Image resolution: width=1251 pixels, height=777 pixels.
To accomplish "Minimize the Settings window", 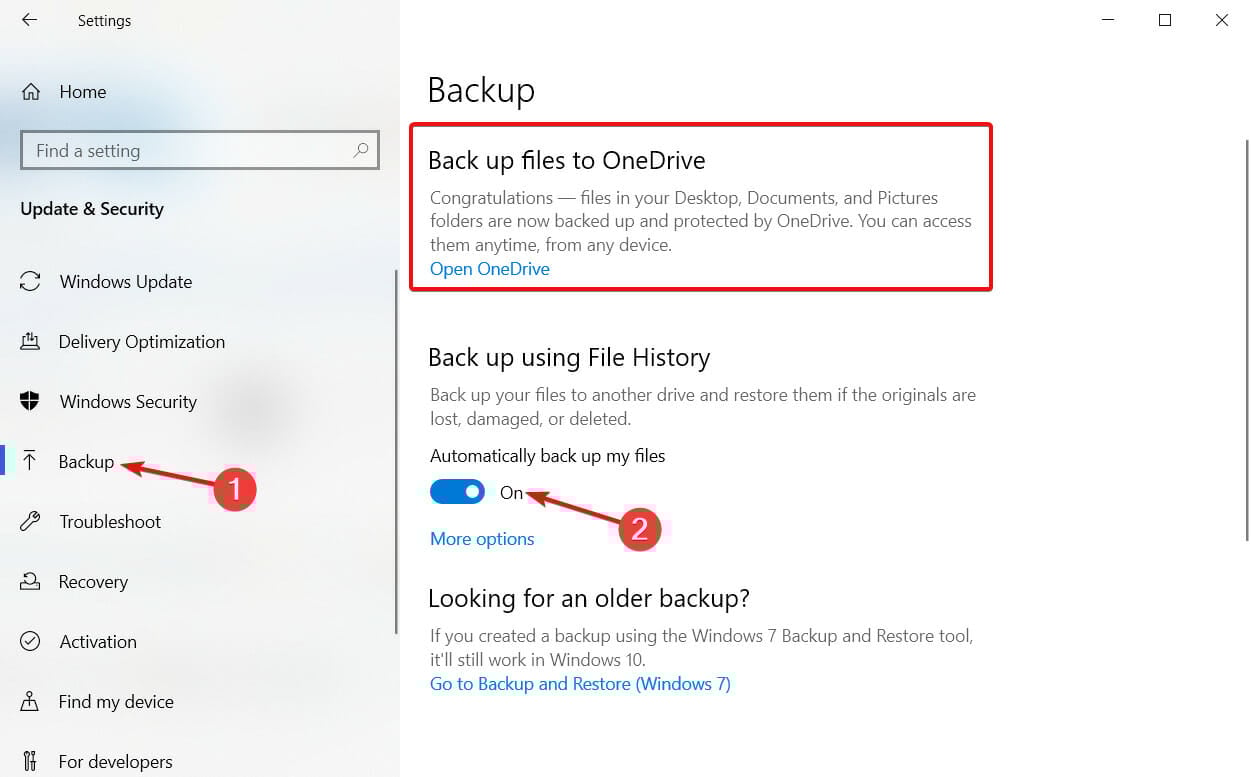I will (1107, 20).
